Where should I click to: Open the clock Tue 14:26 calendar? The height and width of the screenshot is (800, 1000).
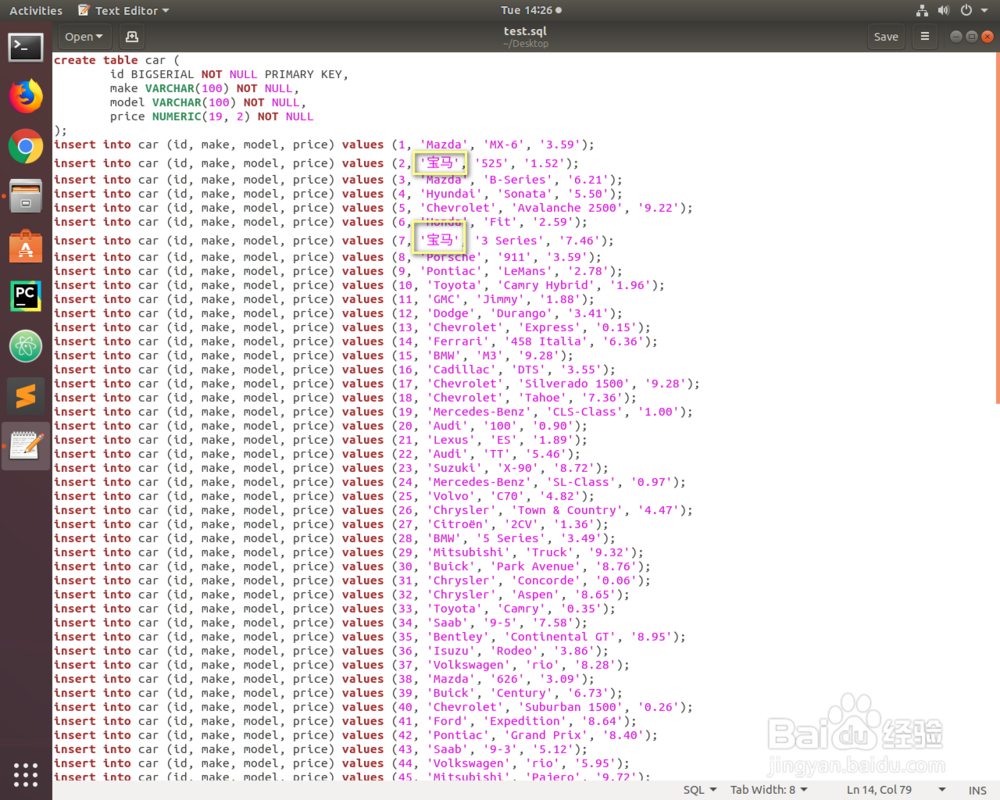pos(531,10)
